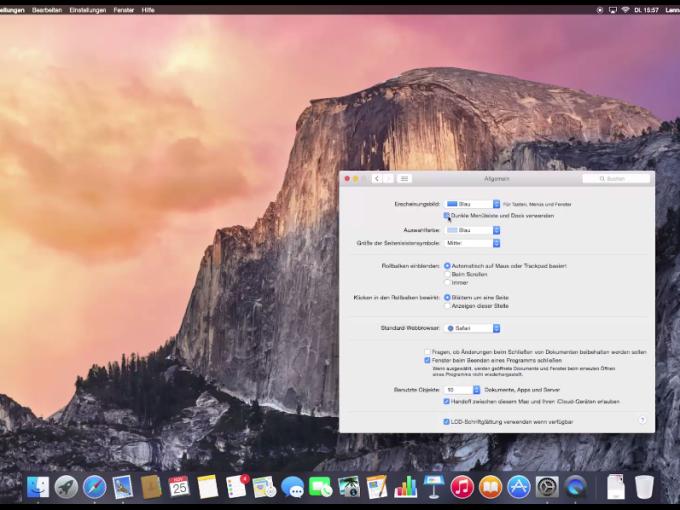
Task: Disable Handoff between Mac and iCloud devices
Action: pyautogui.click(x=446, y=402)
